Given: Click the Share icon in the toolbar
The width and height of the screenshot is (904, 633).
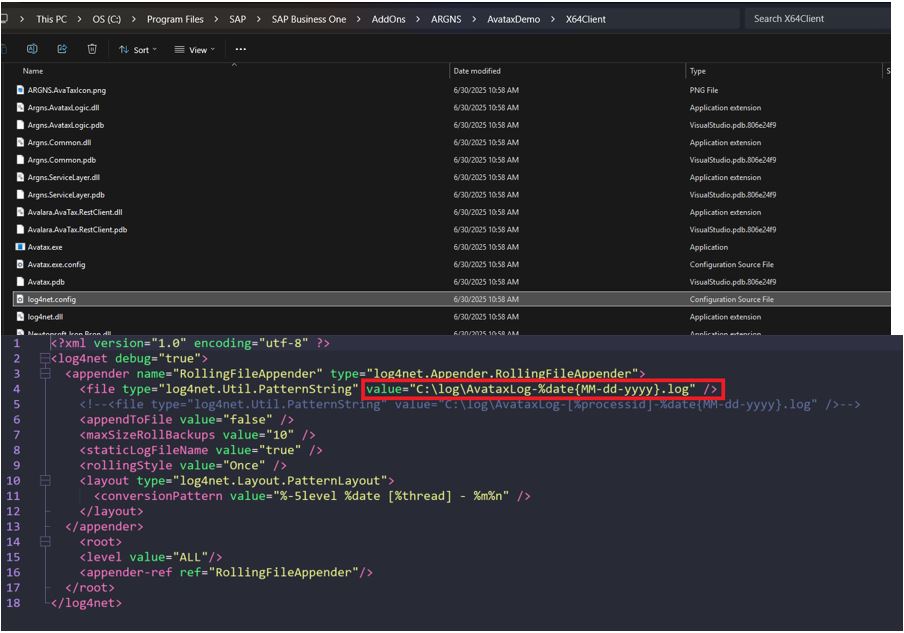Looking at the screenshot, I should click(x=62, y=49).
